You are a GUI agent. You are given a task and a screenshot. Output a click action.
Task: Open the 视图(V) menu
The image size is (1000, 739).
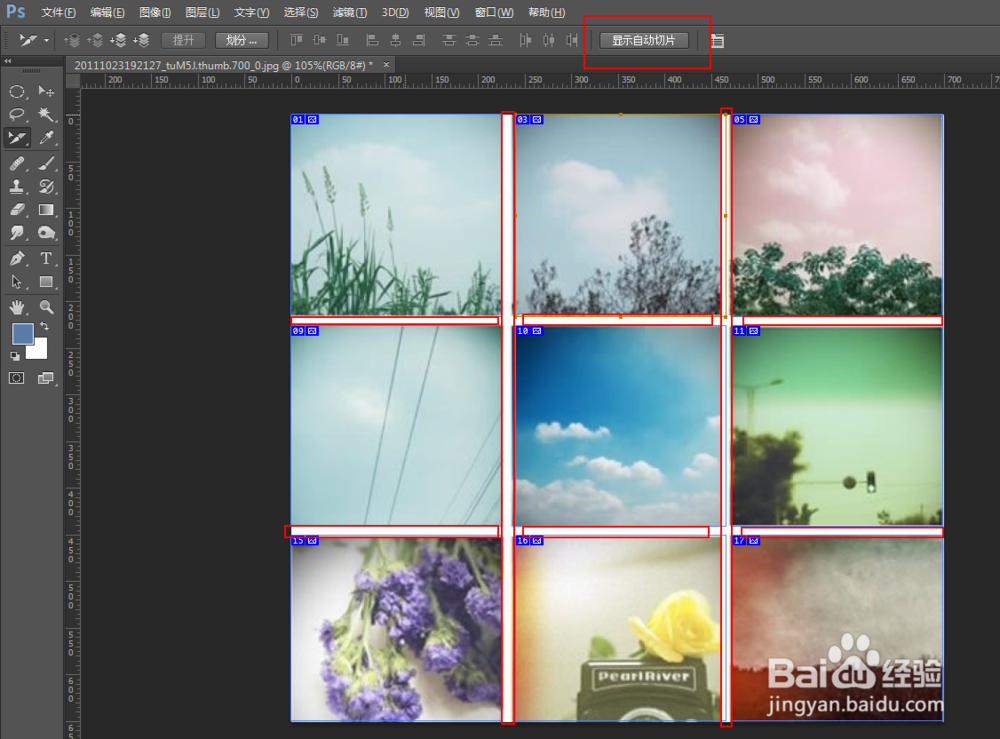[x=441, y=12]
